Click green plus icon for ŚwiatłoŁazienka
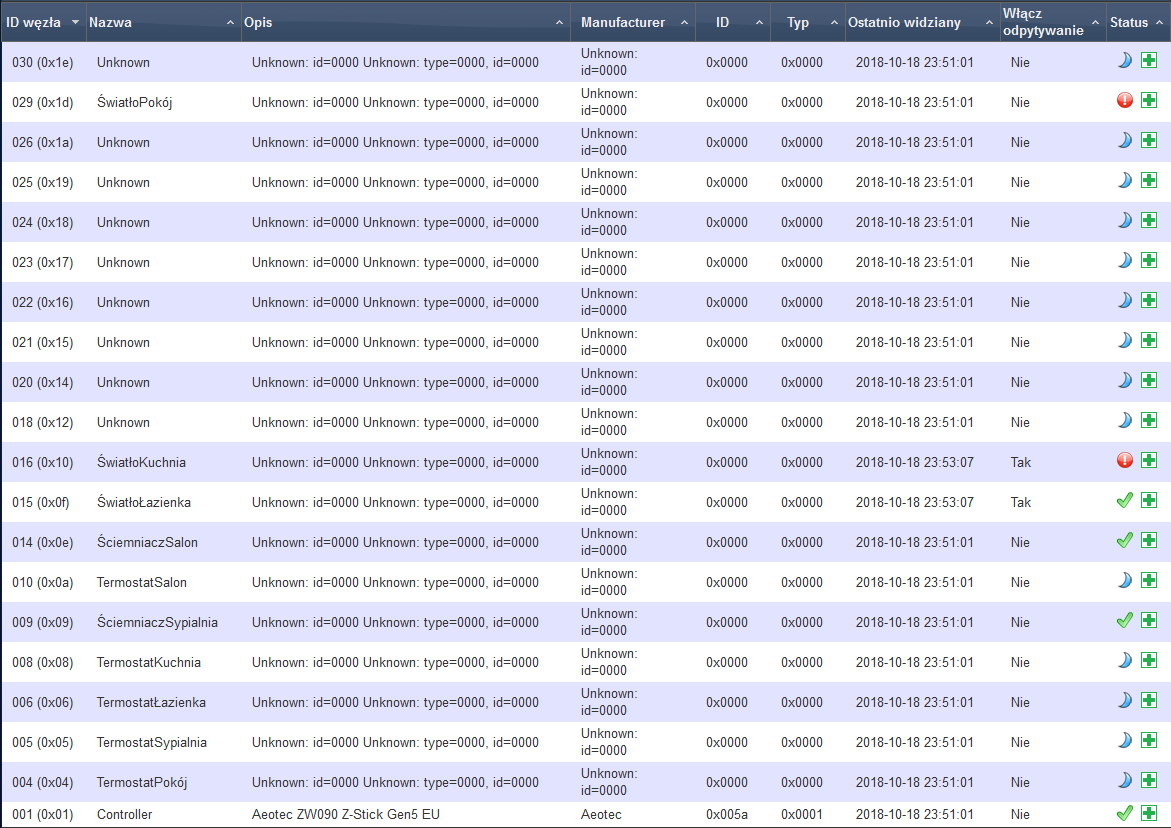 point(1149,500)
